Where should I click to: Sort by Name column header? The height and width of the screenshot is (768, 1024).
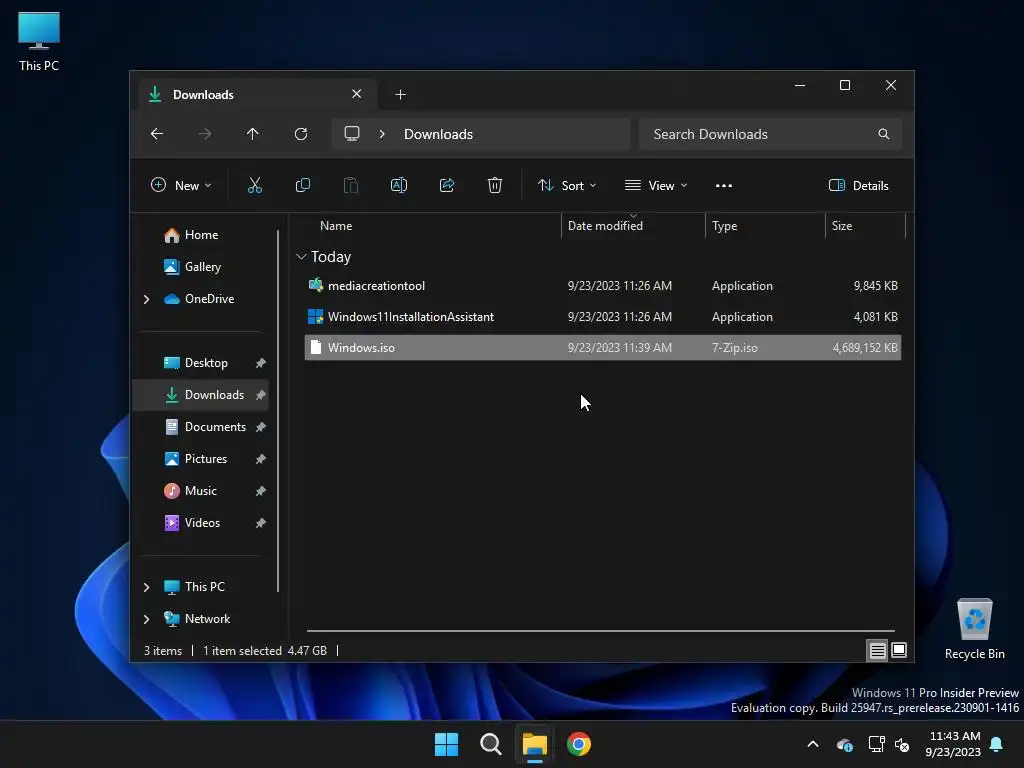point(336,226)
